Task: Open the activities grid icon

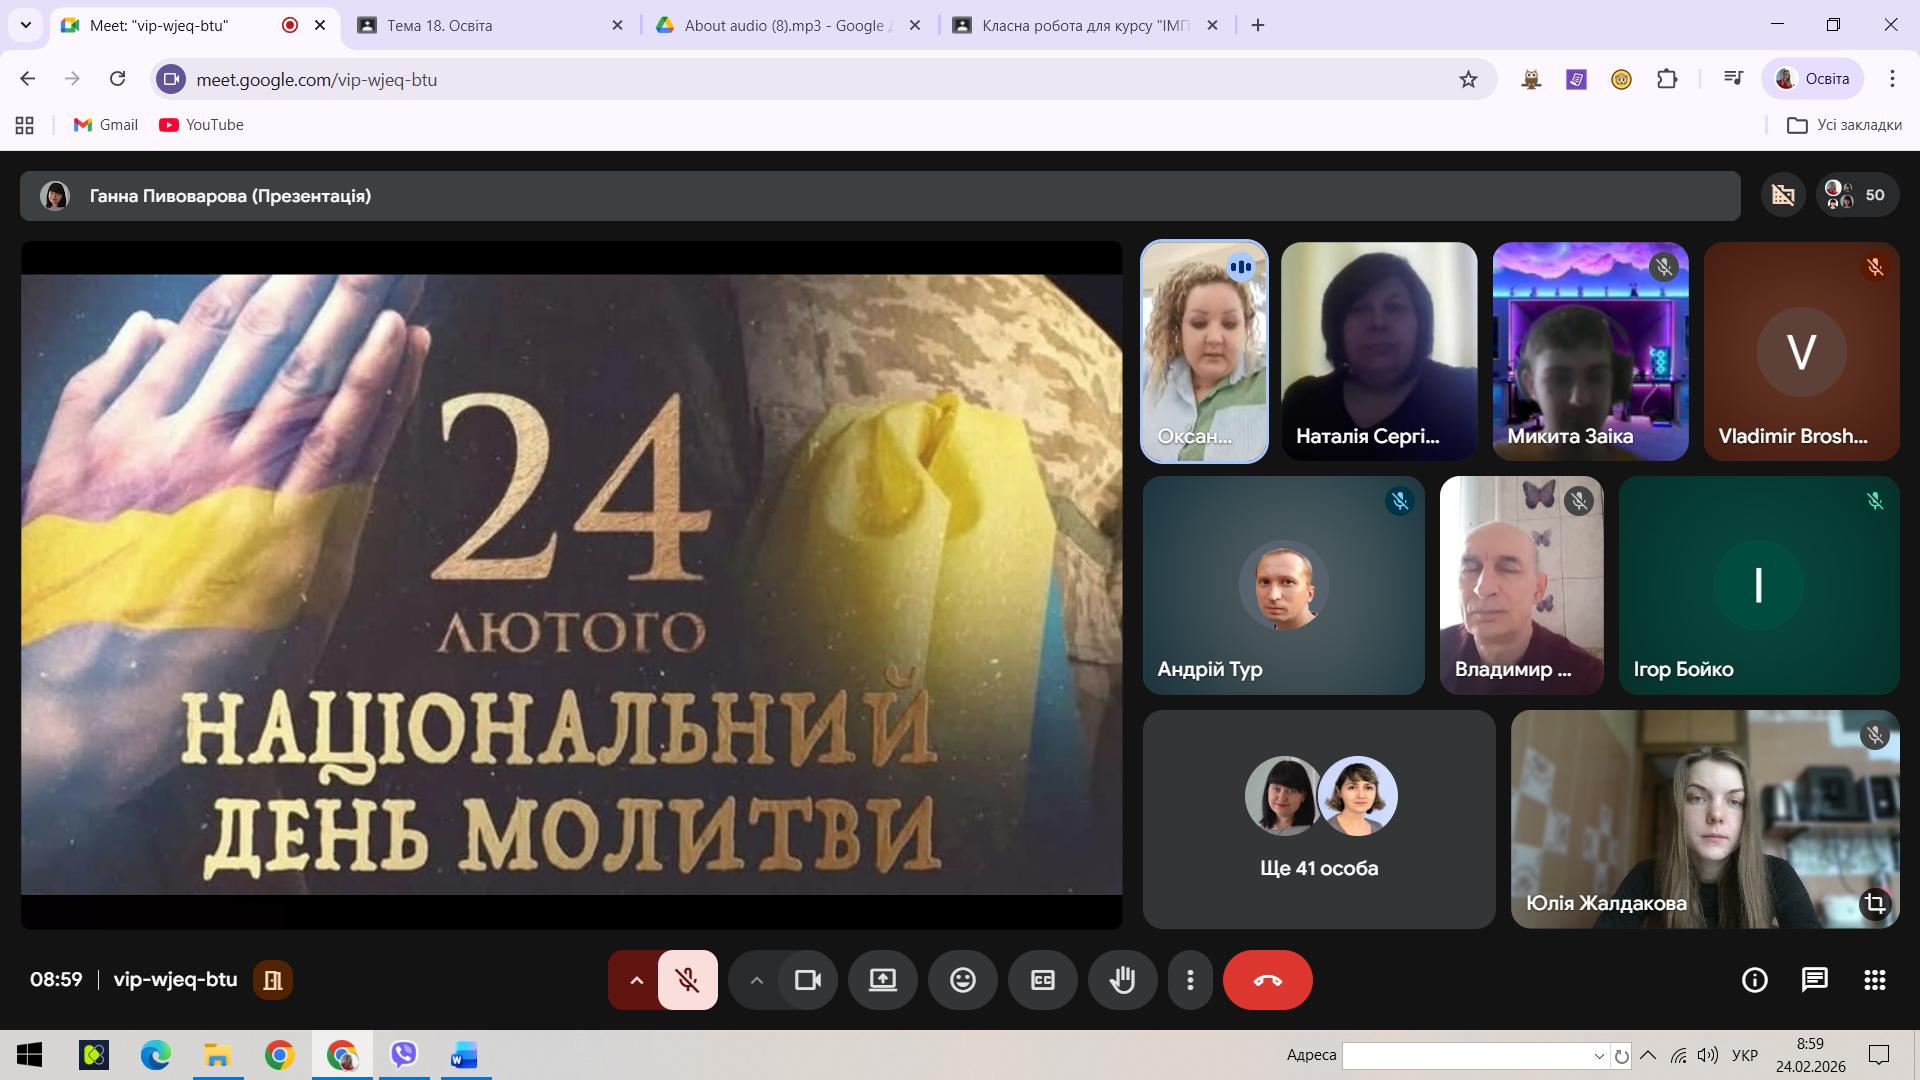Action: (x=1874, y=980)
